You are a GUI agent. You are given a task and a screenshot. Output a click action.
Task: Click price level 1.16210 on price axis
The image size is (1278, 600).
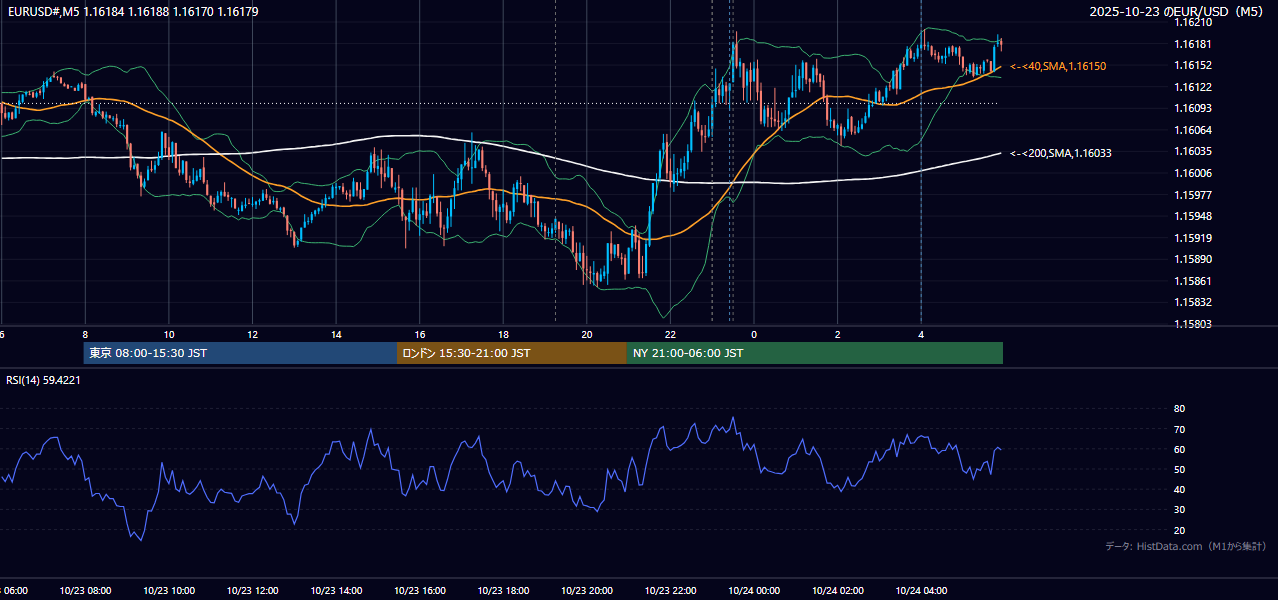coord(1192,22)
